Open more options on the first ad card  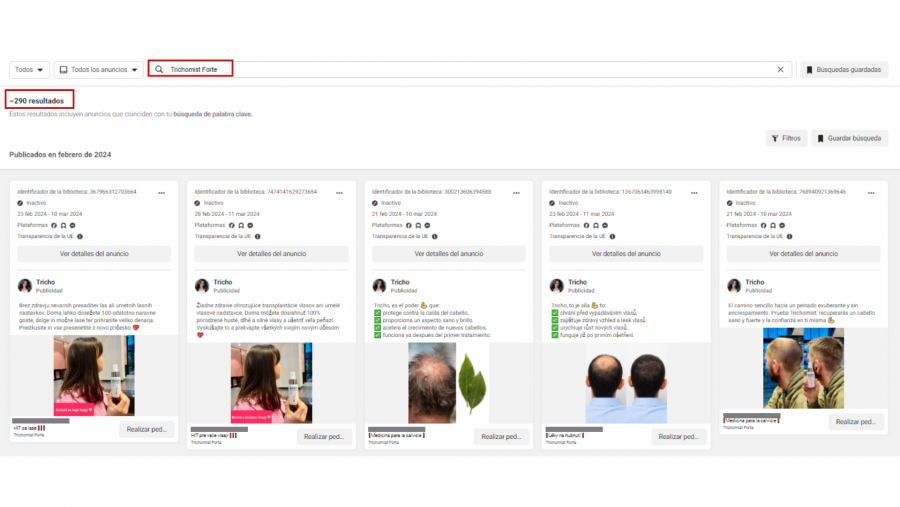pyautogui.click(x=161, y=192)
